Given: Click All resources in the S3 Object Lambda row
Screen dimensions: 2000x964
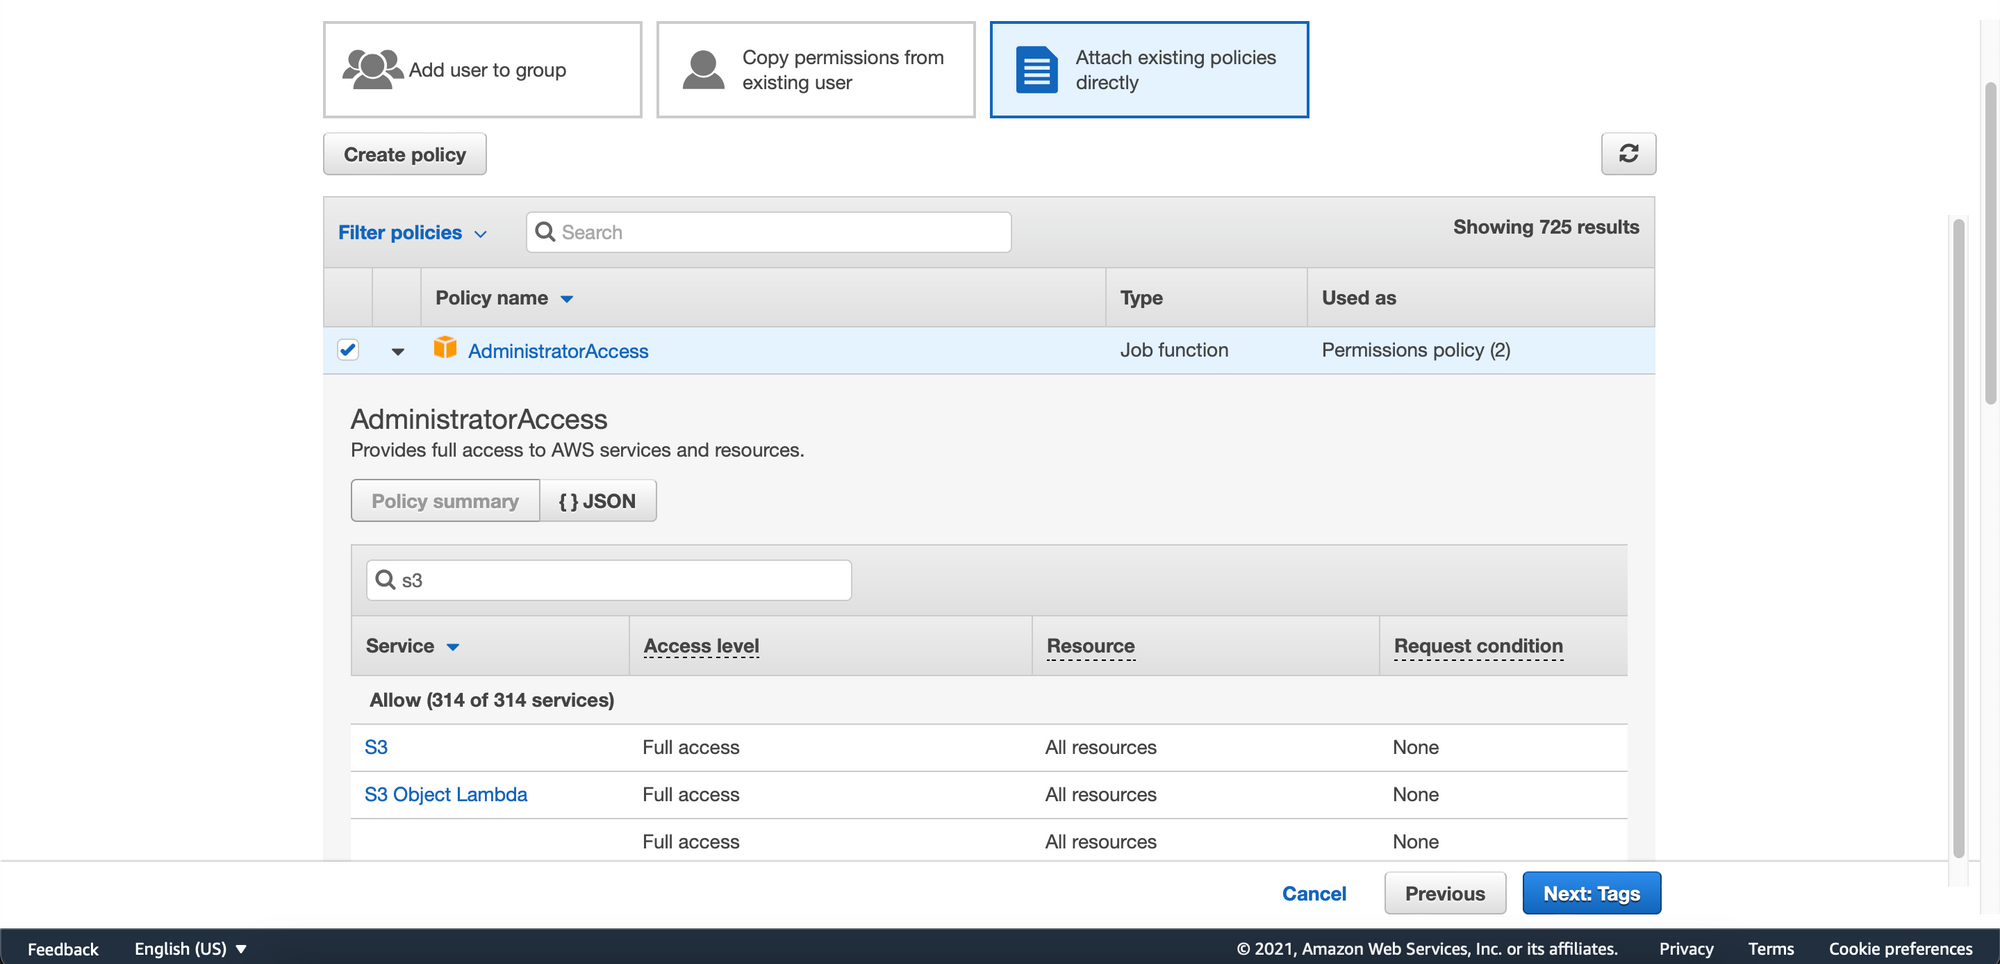Looking at the screenshot, I should coord(1101,794).
